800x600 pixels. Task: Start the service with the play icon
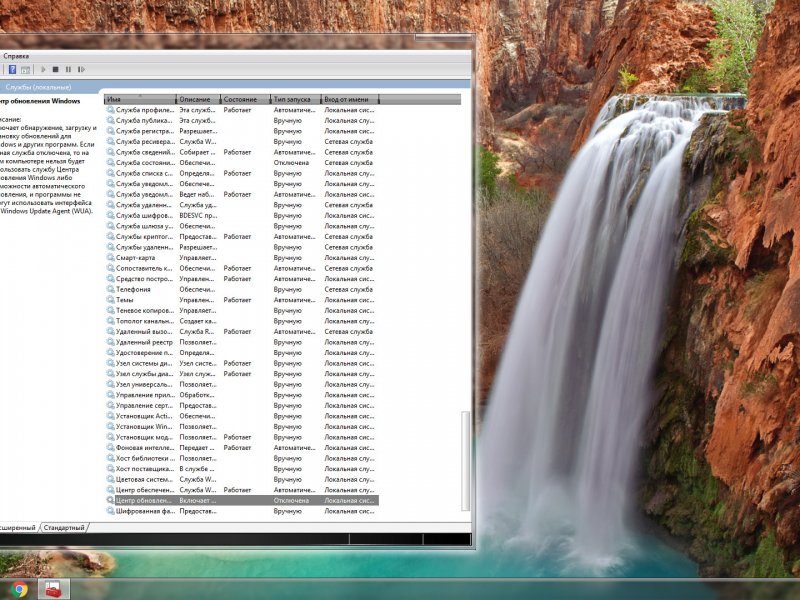43,69
